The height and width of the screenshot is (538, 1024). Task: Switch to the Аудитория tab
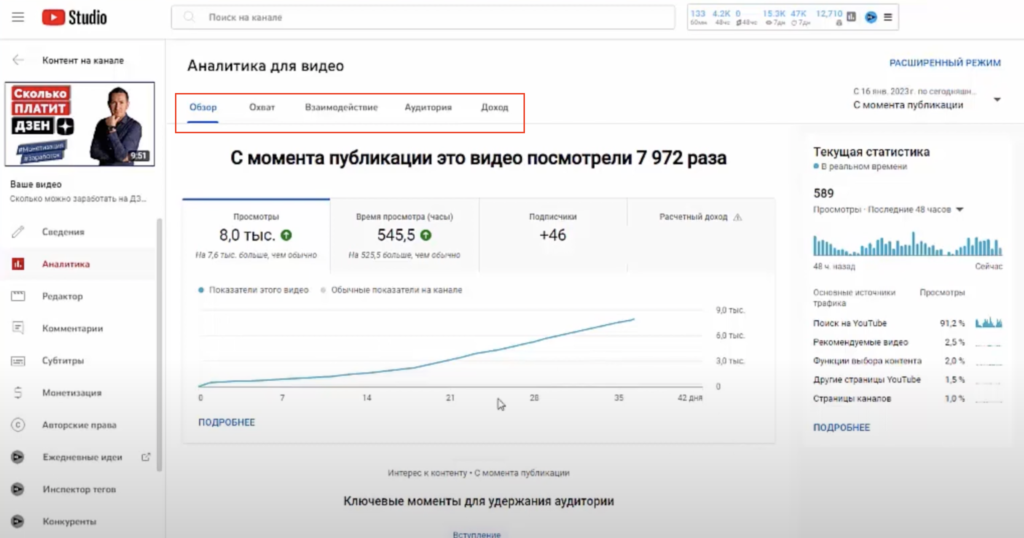(427, 107)
